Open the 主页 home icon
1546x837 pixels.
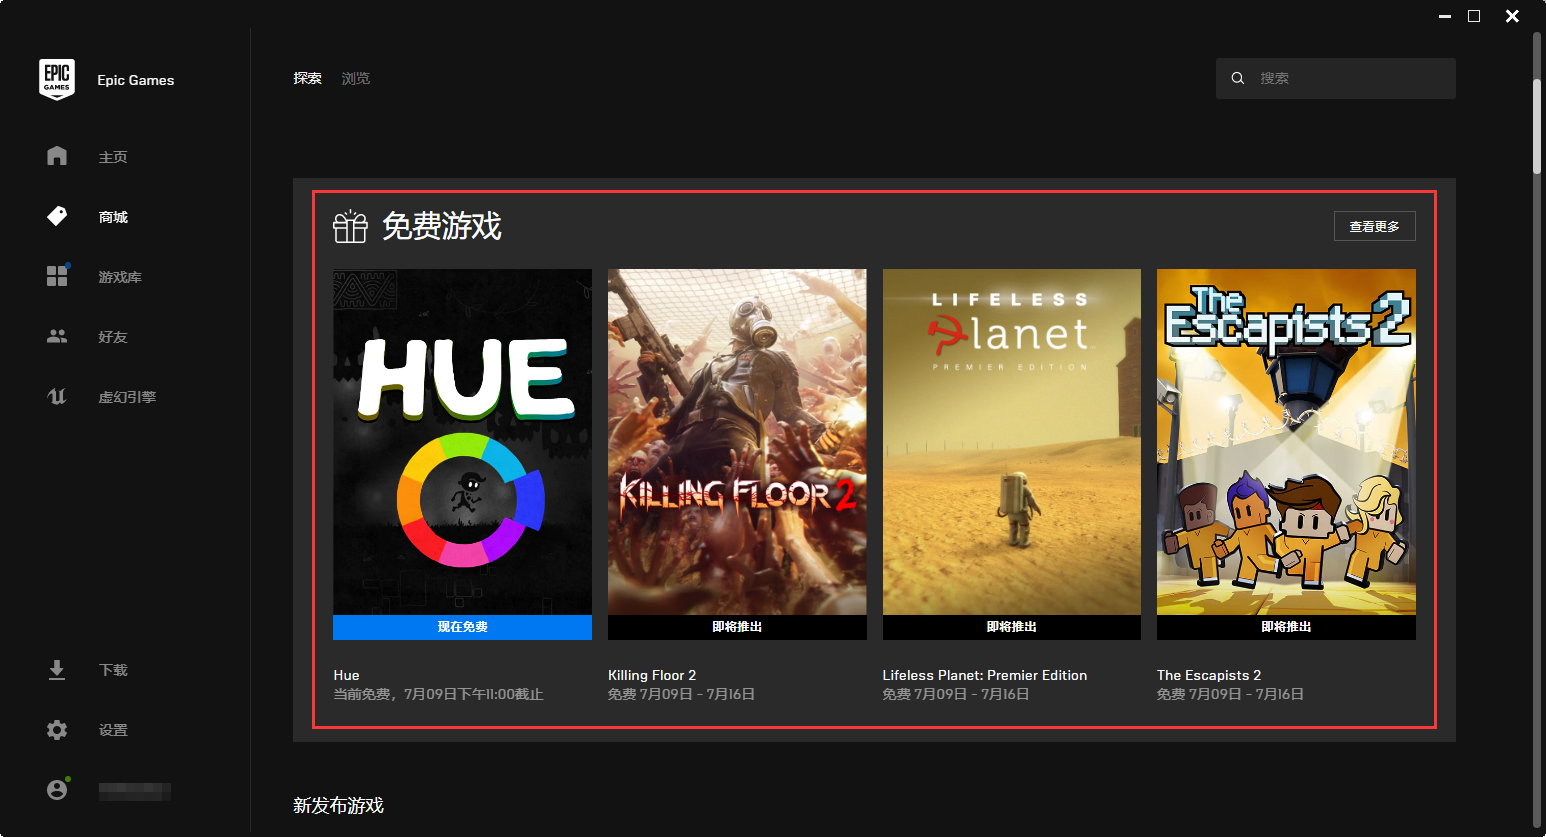coord(57,156)
